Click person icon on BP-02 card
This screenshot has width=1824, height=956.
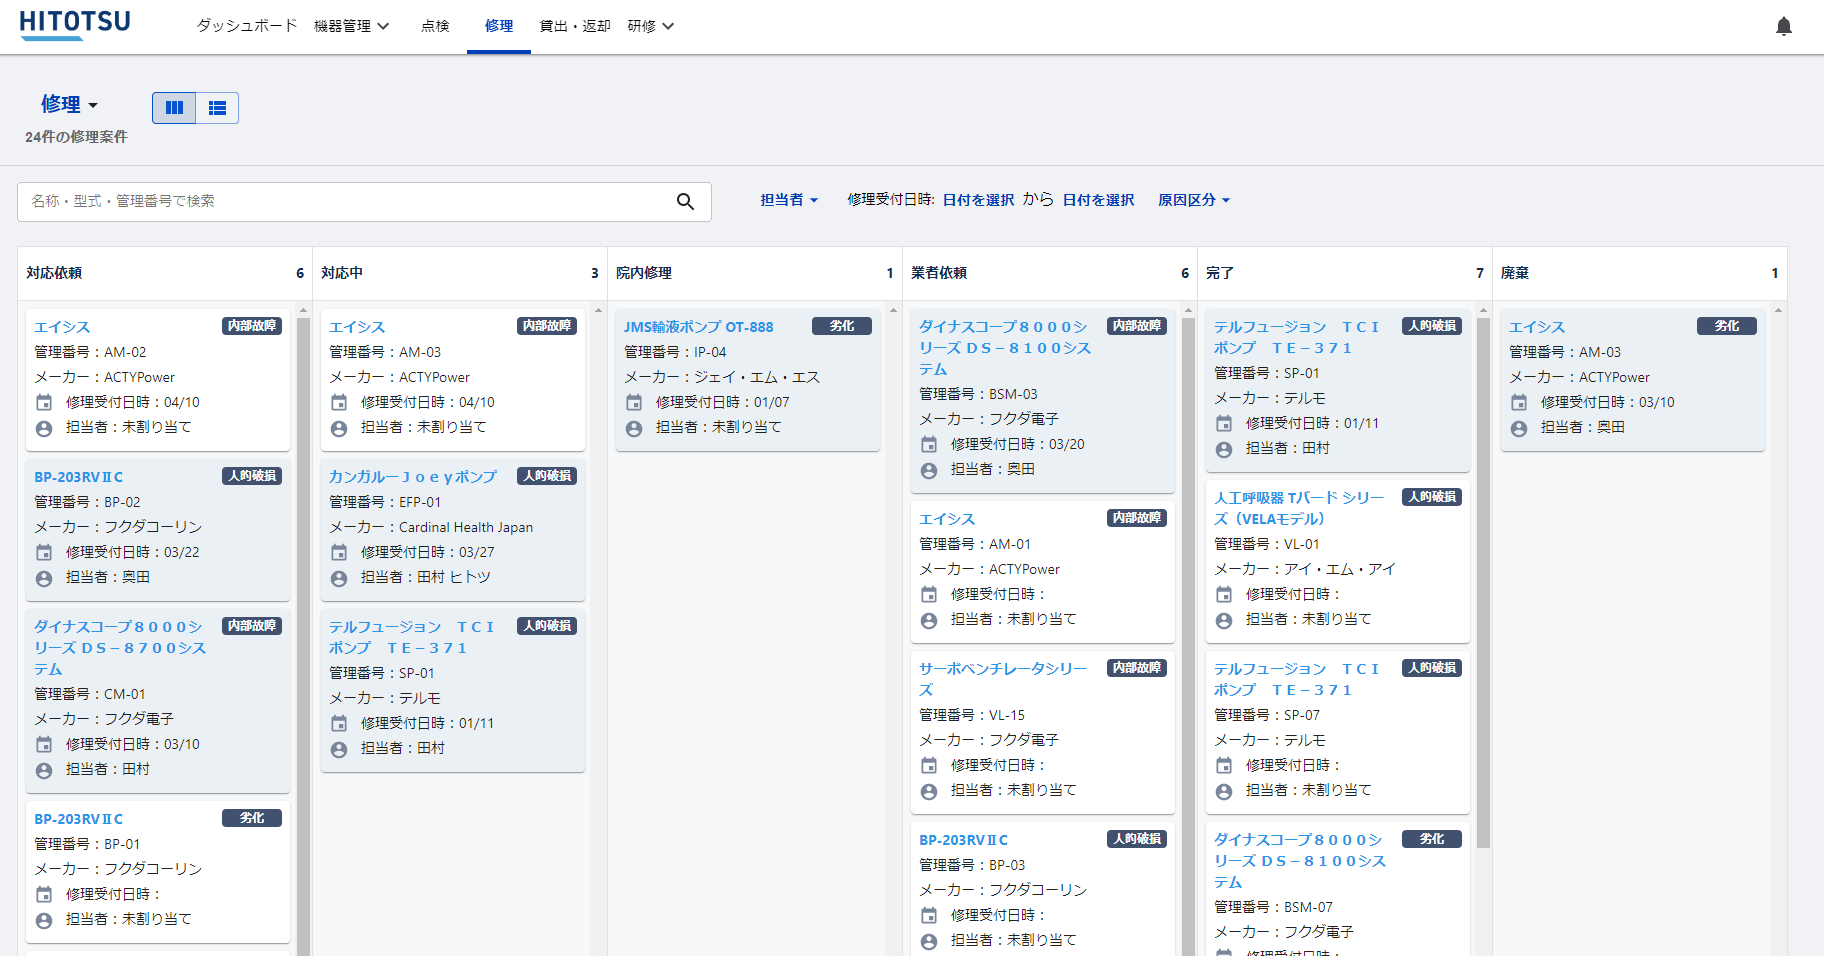[x=44, y=578]
